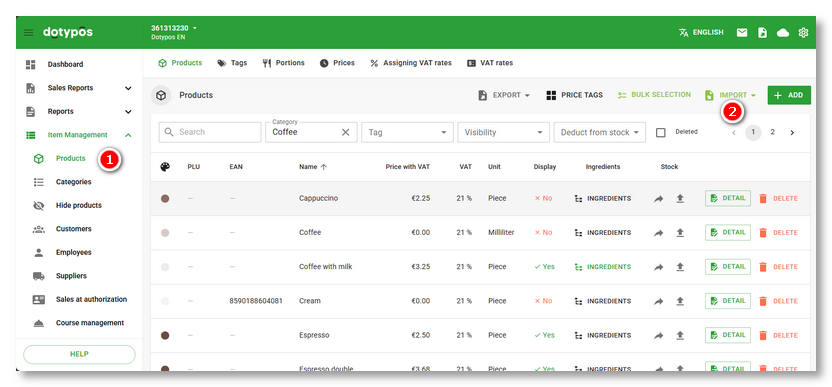Image resolution: width=832 pixels, height=387 pixels.
Task: Open the Tag filter dropdown
Action: [x=408, y=132]
